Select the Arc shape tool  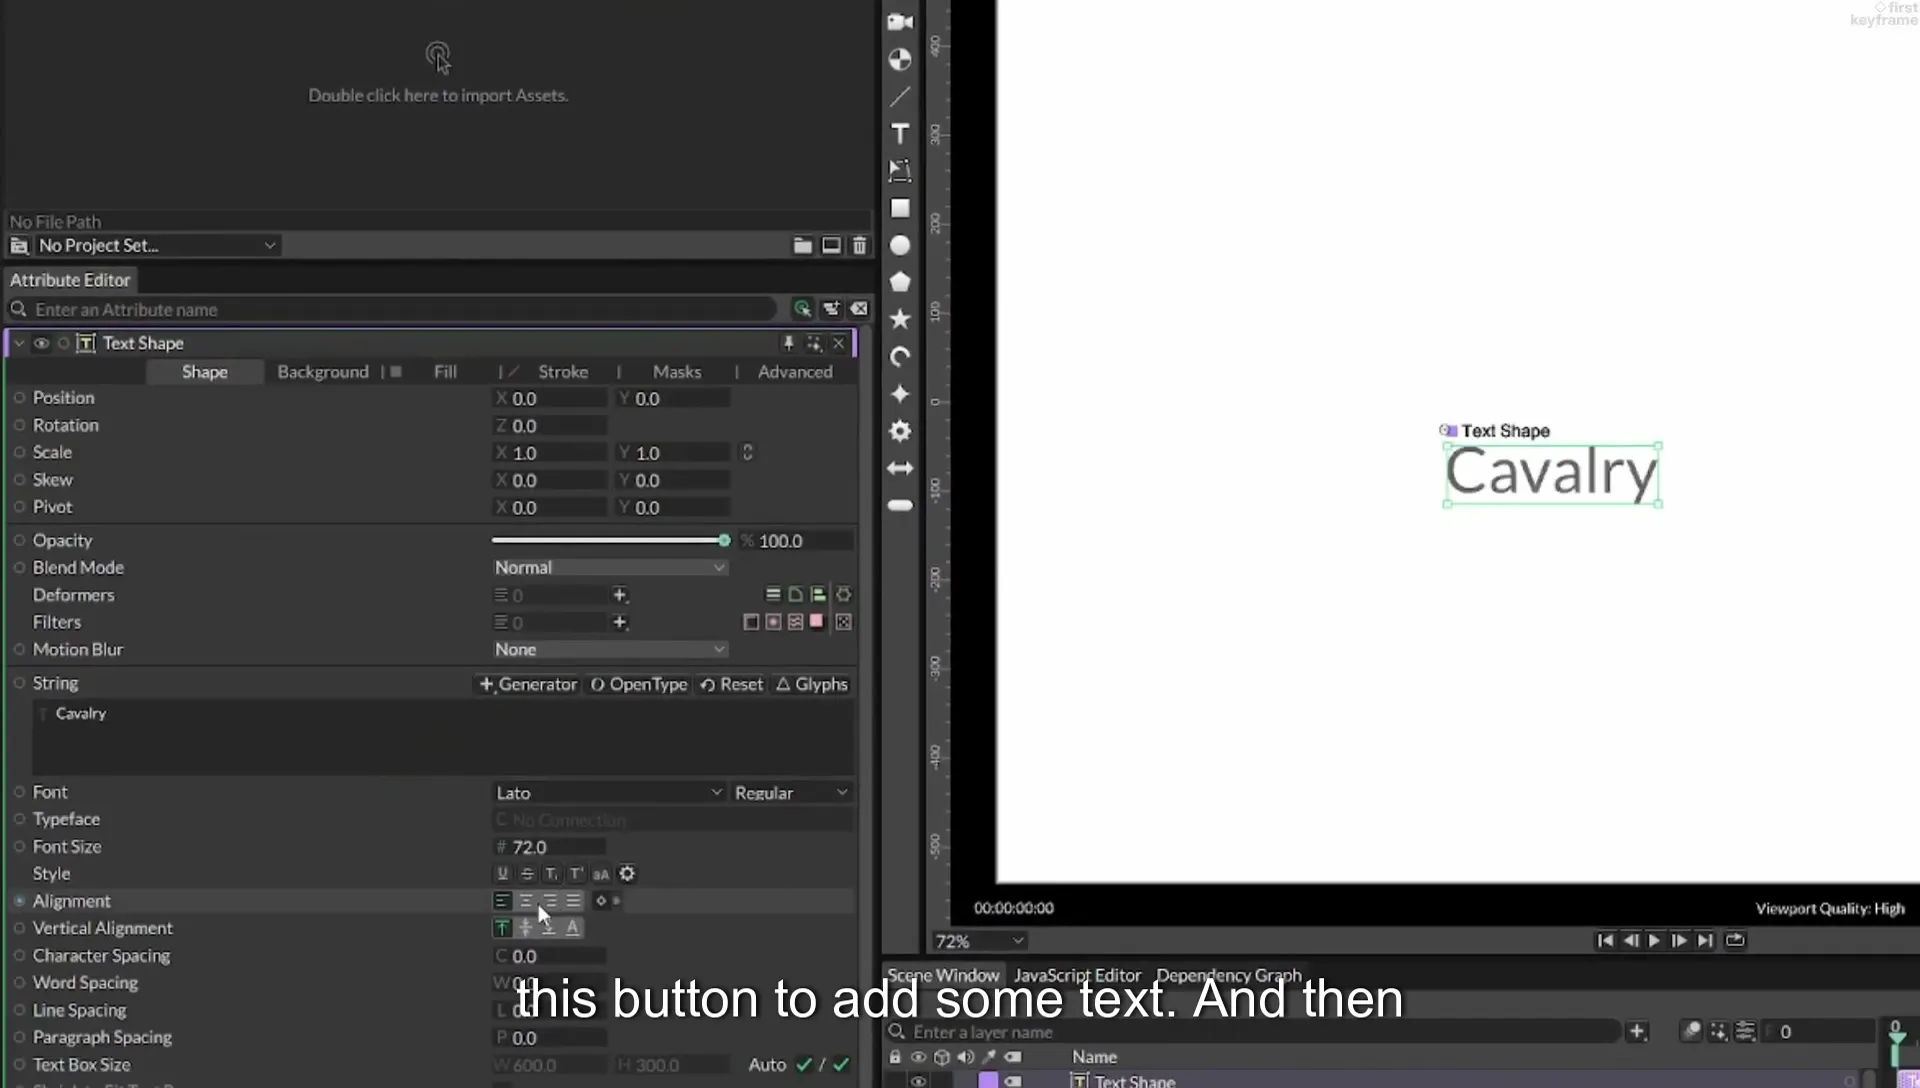(900, 357)
